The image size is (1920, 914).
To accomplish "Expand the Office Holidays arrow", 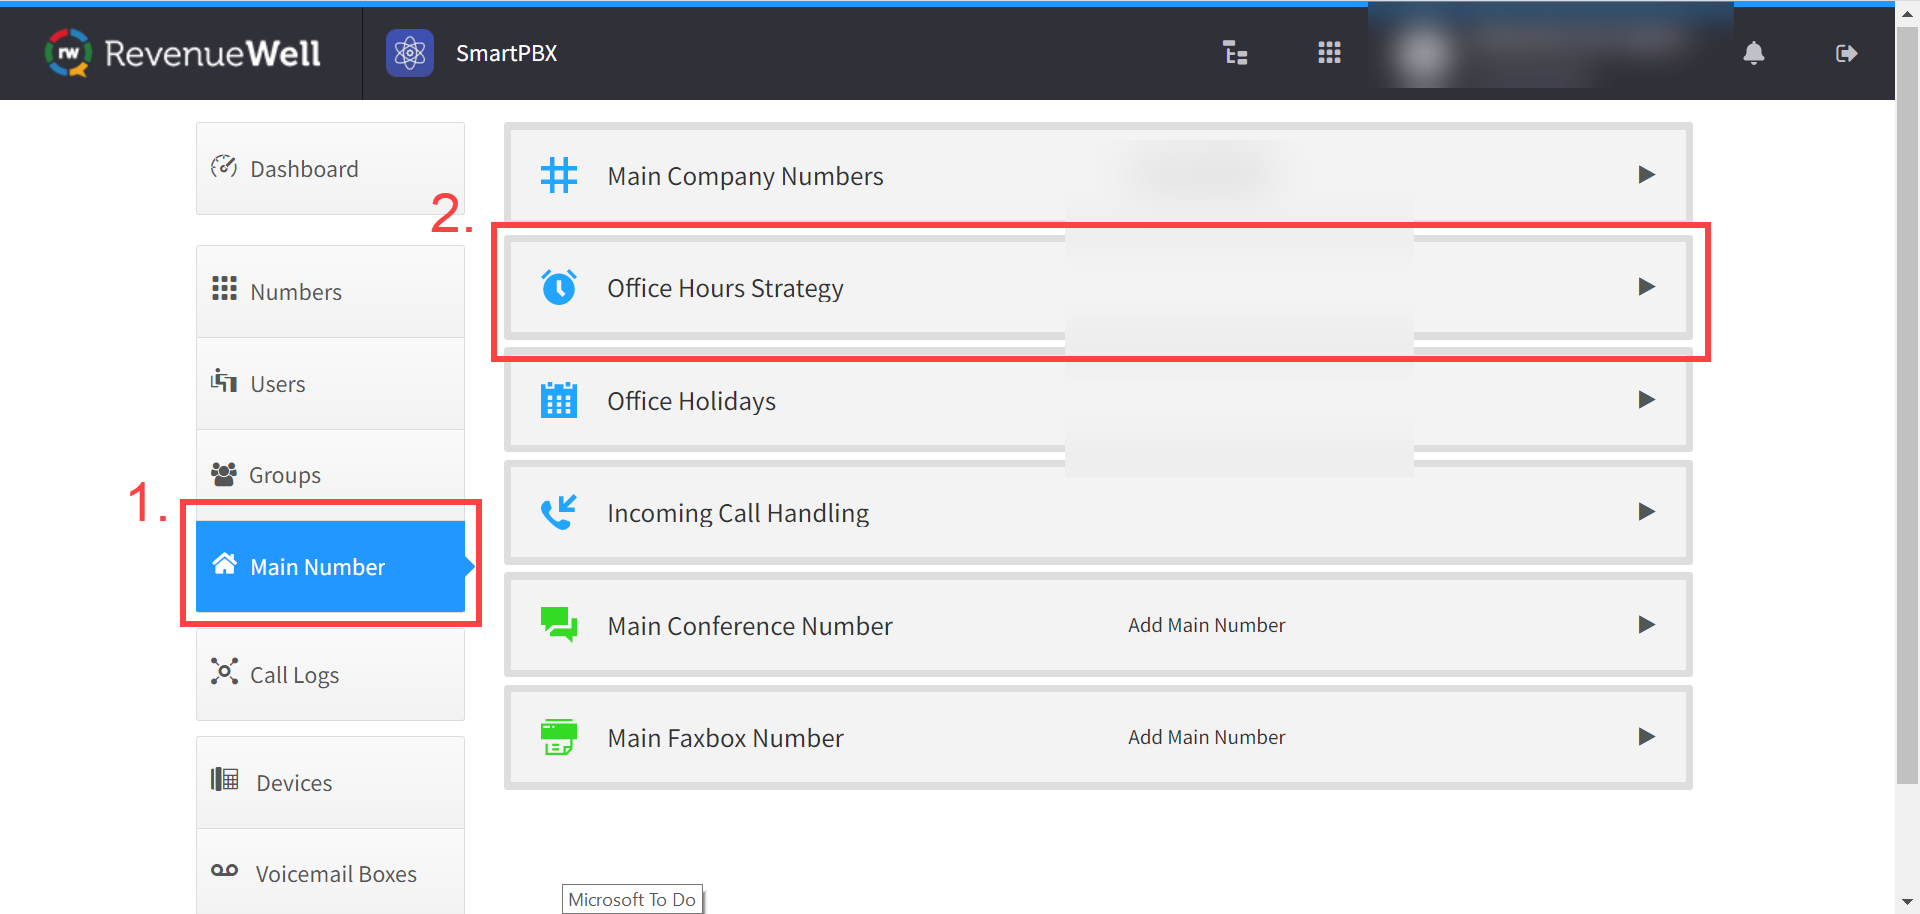I will pyautogui.click(x=1647, y=400).
